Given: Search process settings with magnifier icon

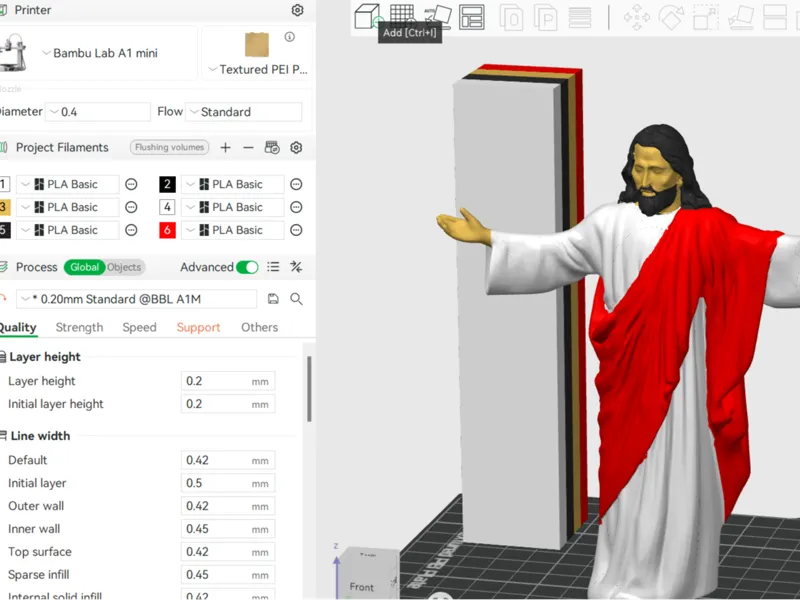Looking at the screenshot, I should click(x=296, y=299).
